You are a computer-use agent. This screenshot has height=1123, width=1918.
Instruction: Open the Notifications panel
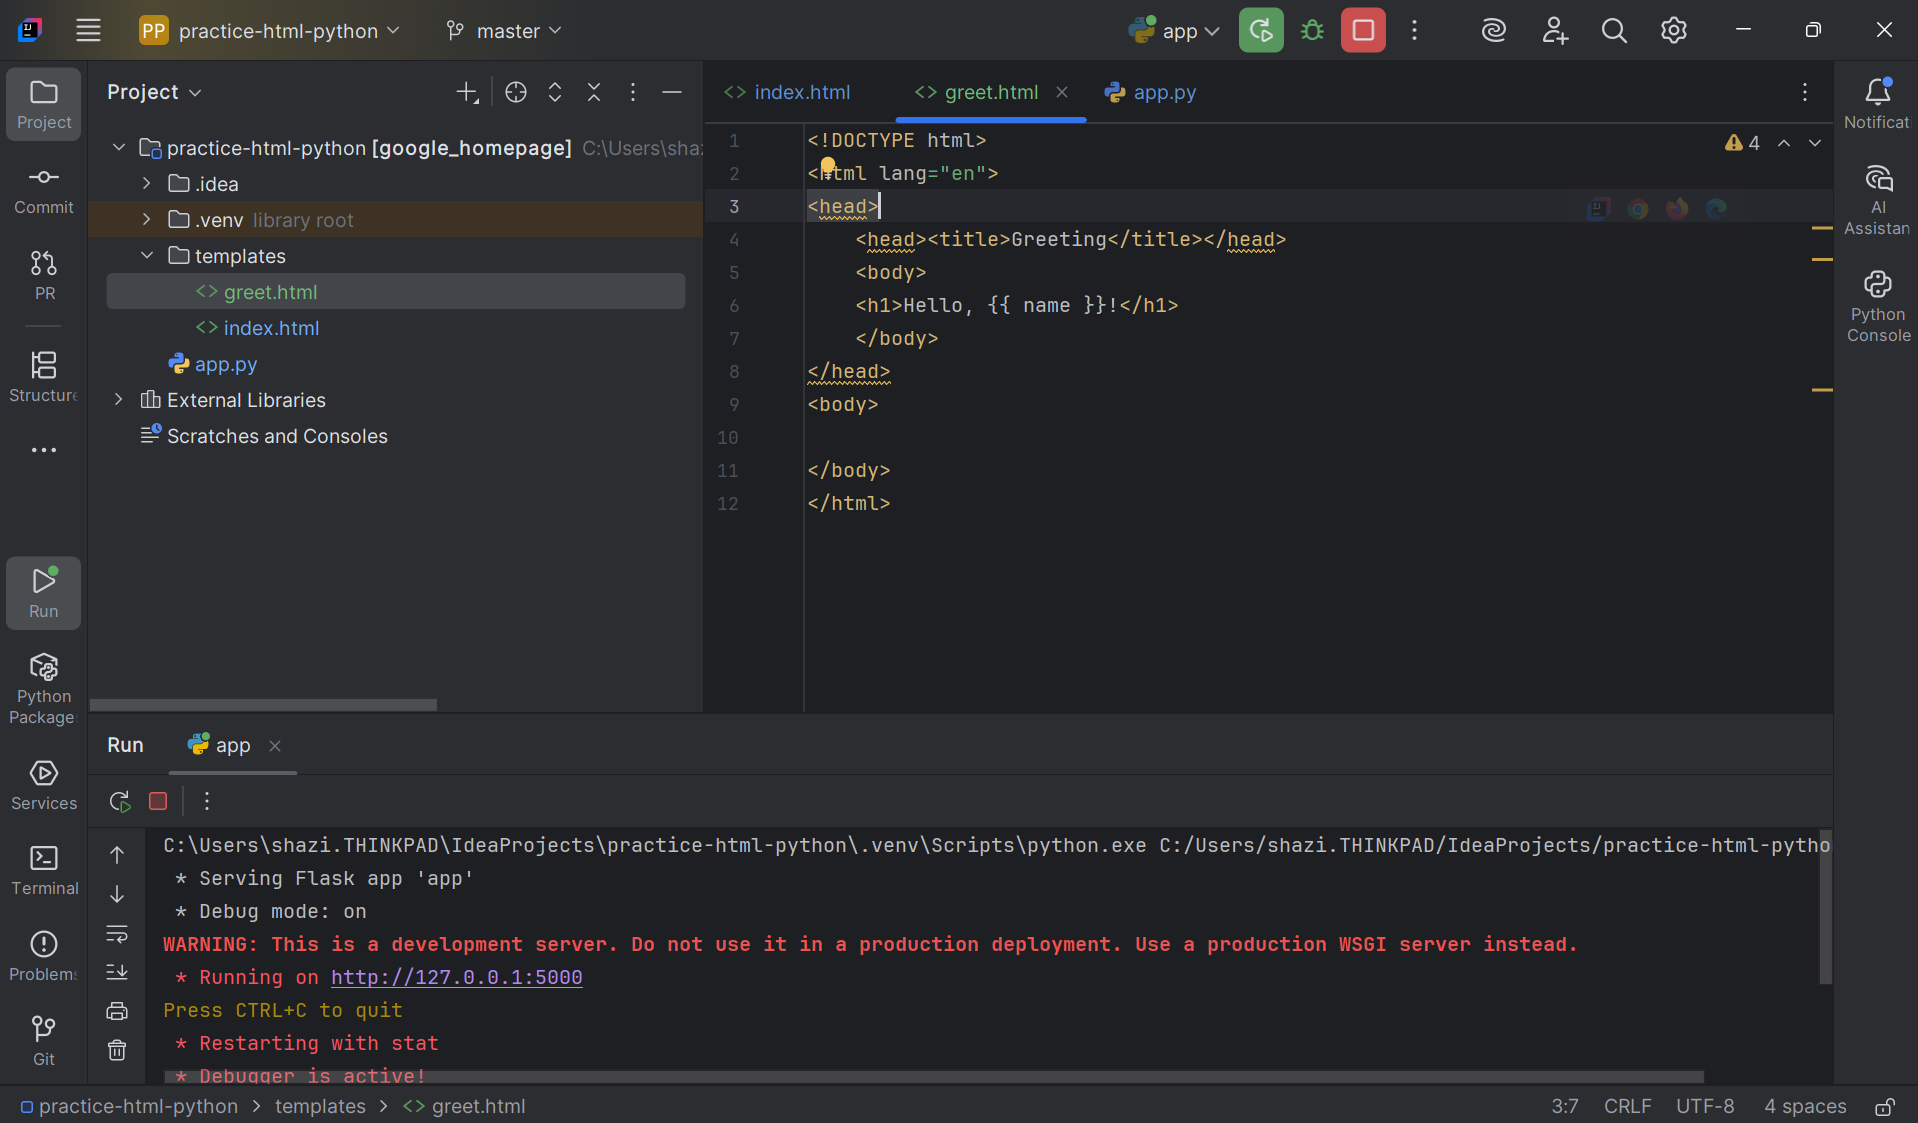(1877, 104)
